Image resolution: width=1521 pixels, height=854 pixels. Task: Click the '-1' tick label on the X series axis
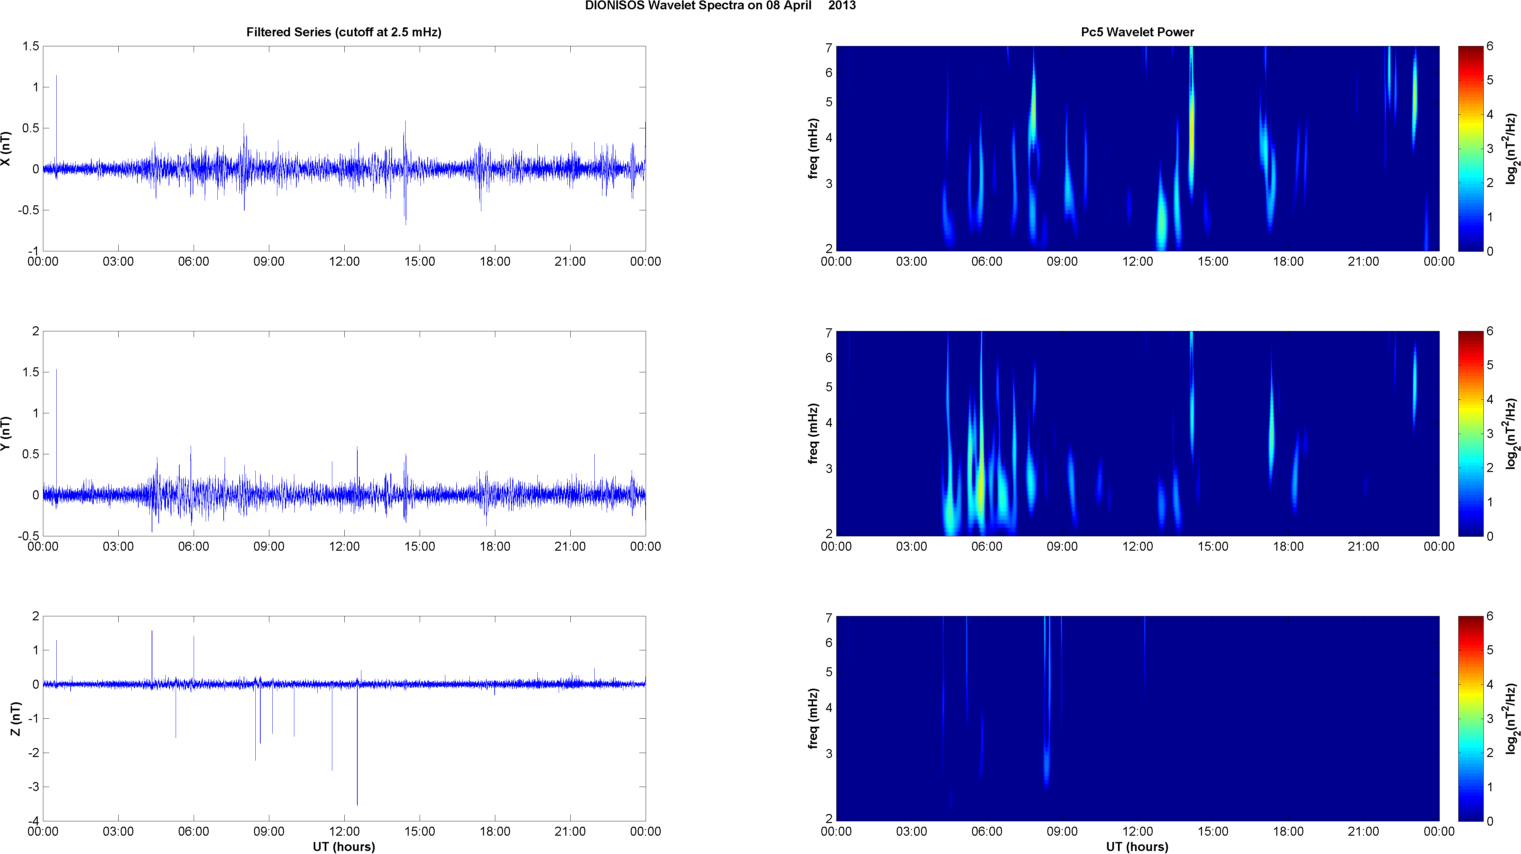click(x=33, y=251)
